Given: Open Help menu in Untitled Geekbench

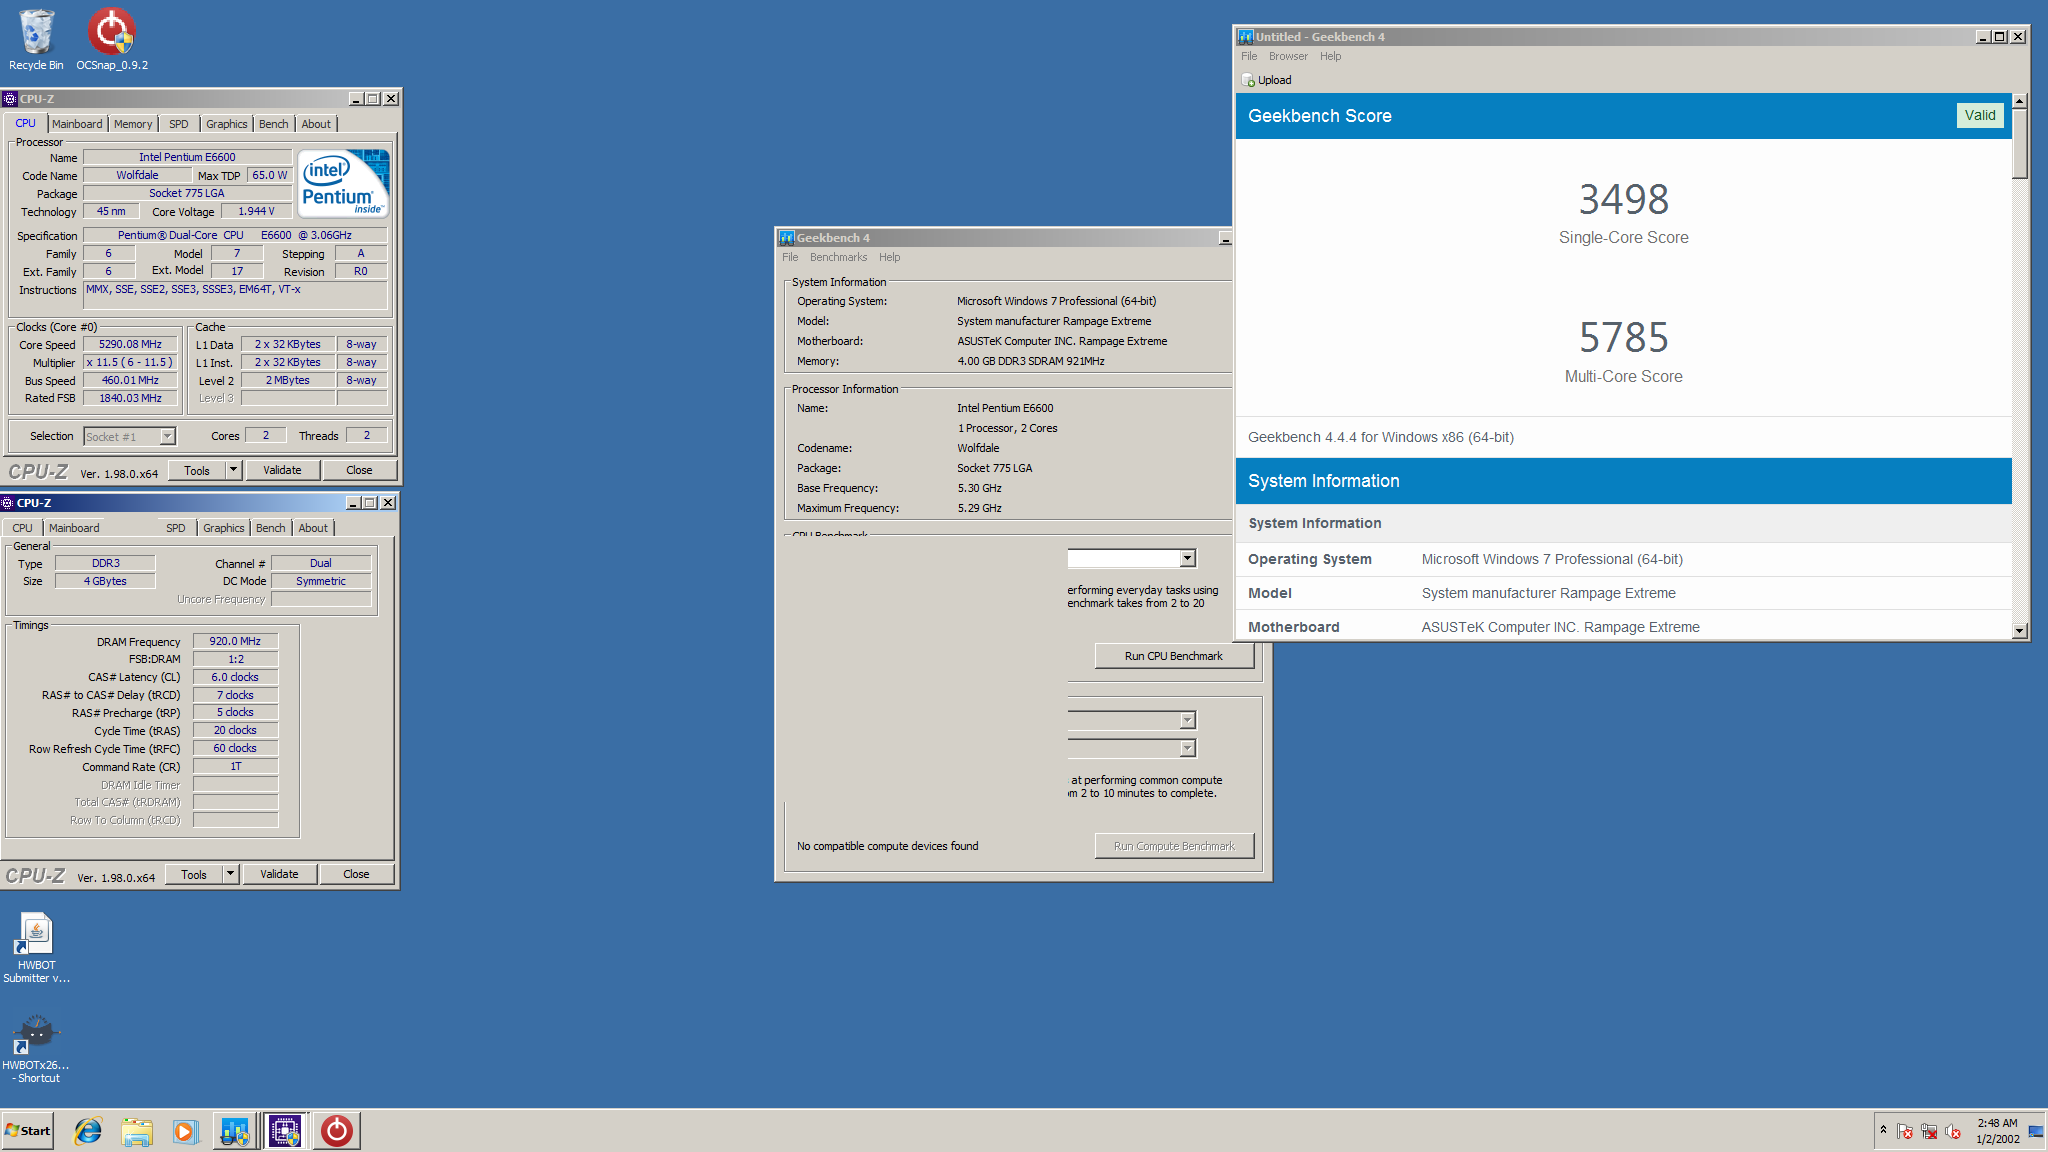Looking at the screenshot, I should [1330, 56].
